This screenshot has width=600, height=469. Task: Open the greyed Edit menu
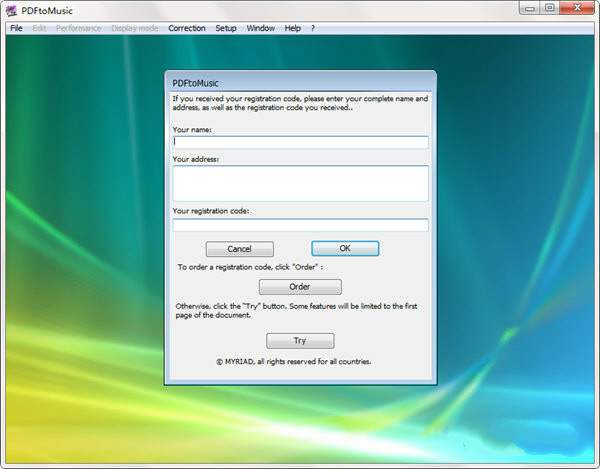point(39,28)
